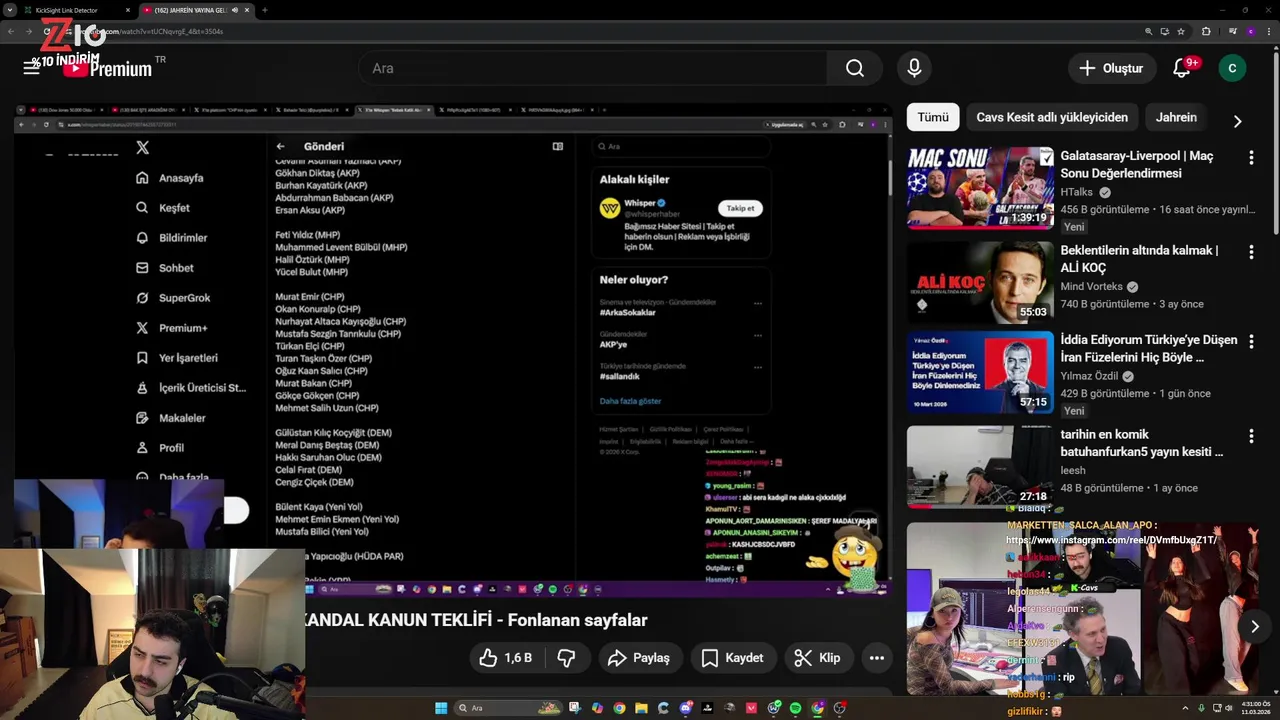Like the video showing 1,6 B
This screenshot has height=720, width=1280.
click(x=505, y=658)
